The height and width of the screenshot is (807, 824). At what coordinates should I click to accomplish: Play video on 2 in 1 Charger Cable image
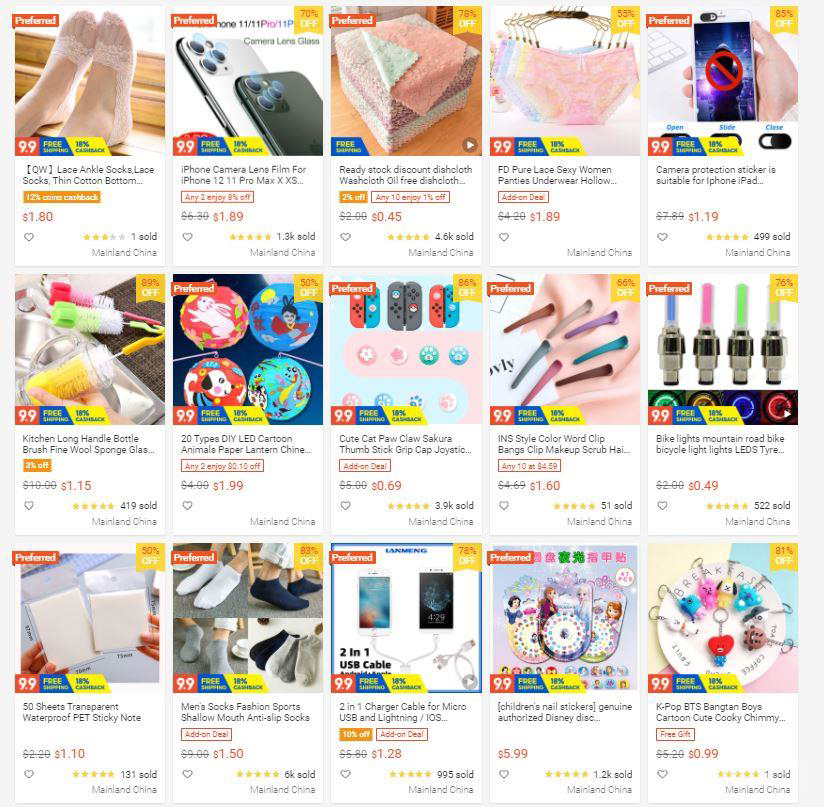[x=470, y=682]
